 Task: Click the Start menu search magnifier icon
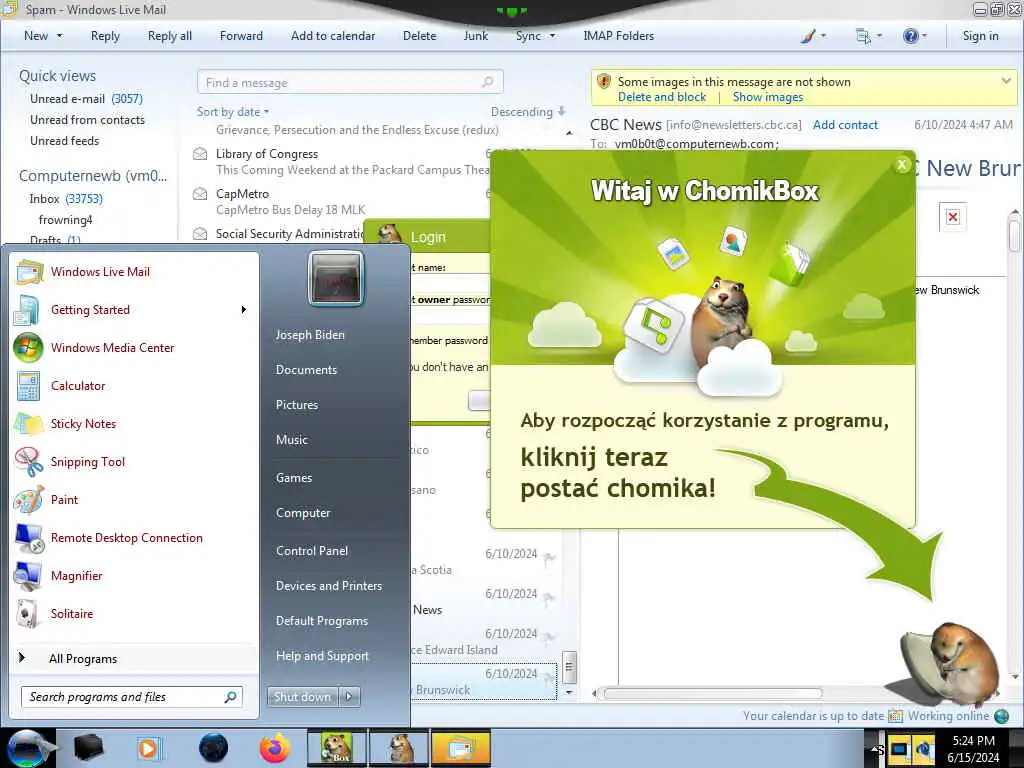[x=230, y=697]
